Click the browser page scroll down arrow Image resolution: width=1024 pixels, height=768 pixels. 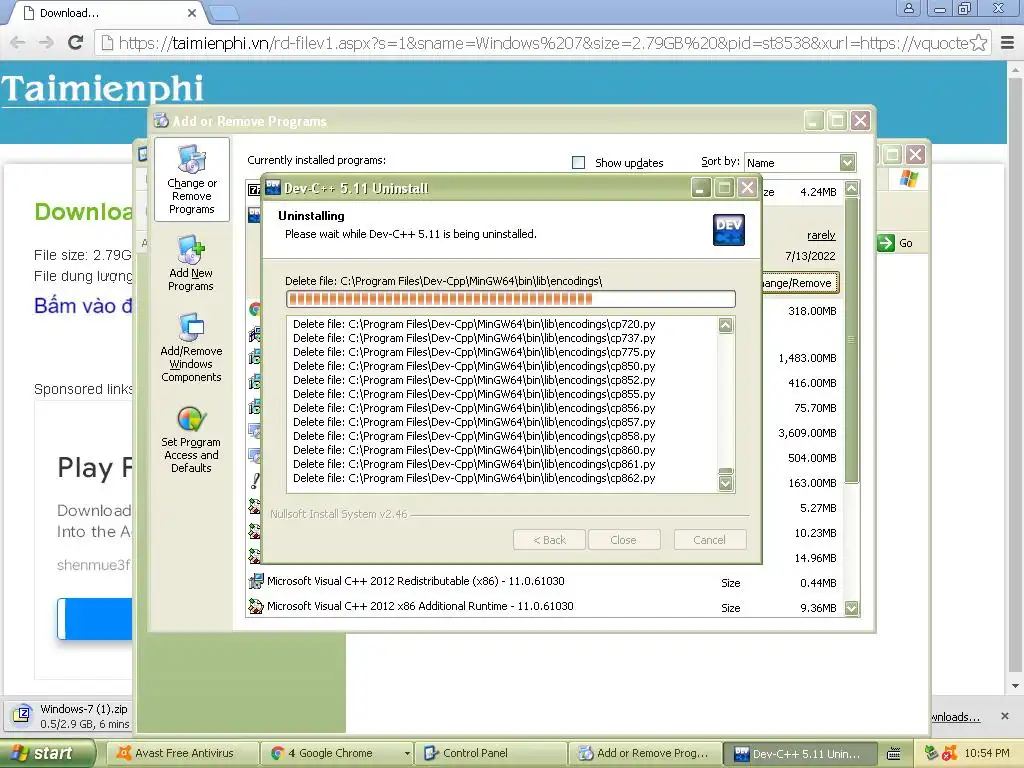click(x=1015, y=686)
